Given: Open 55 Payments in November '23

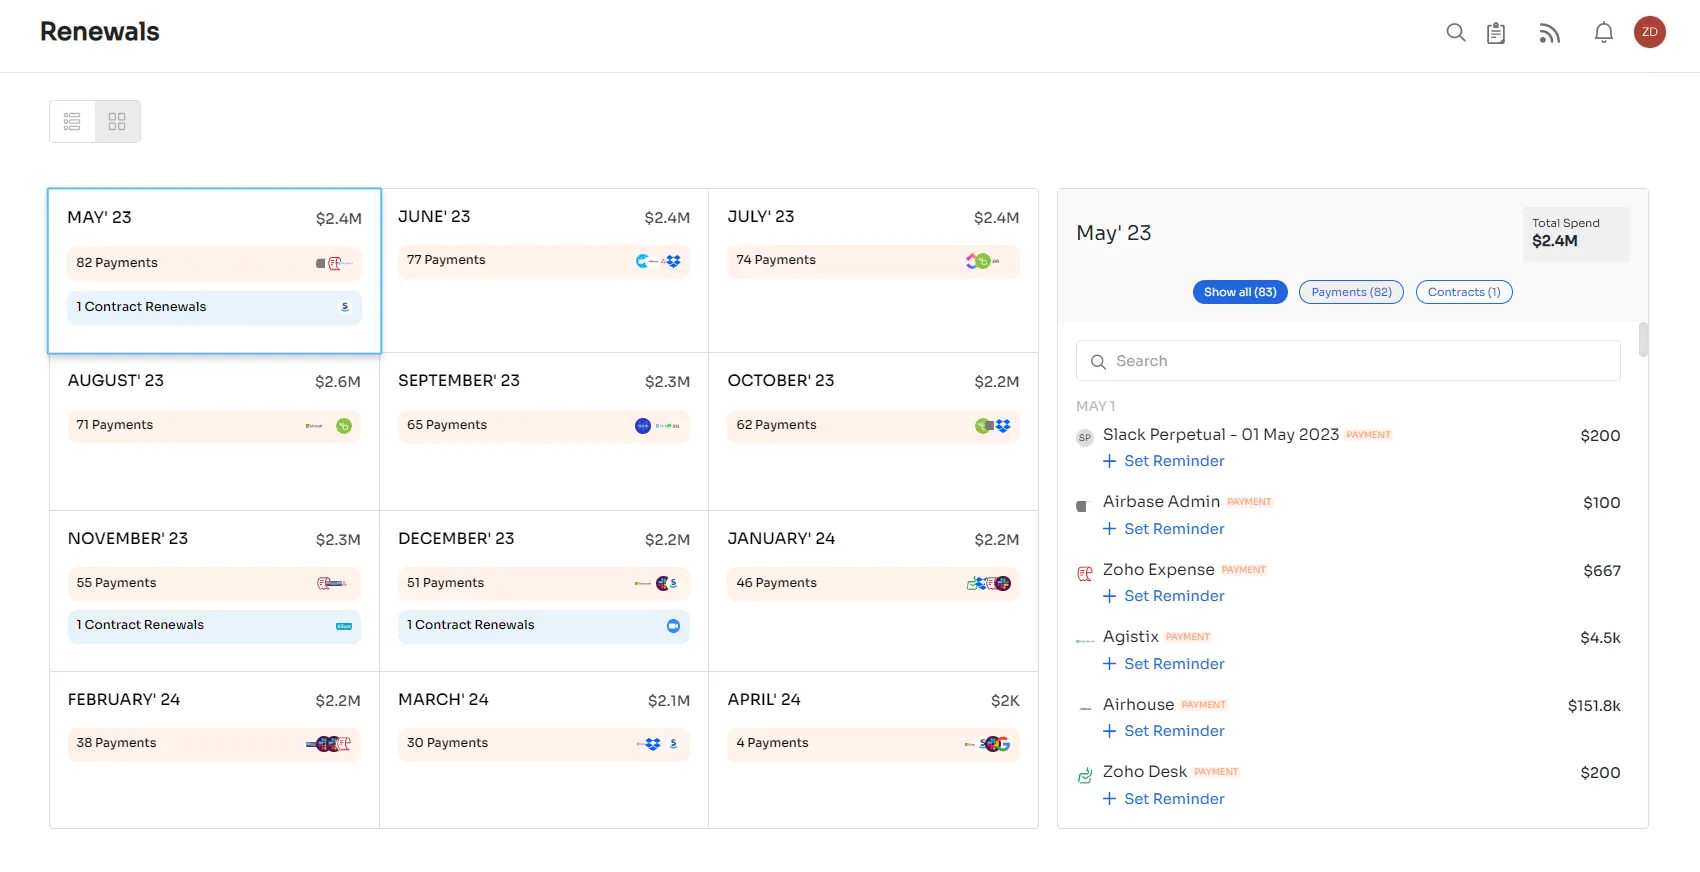Looking at the screenshot, I should pyautogui.click(x=214, y=583).
